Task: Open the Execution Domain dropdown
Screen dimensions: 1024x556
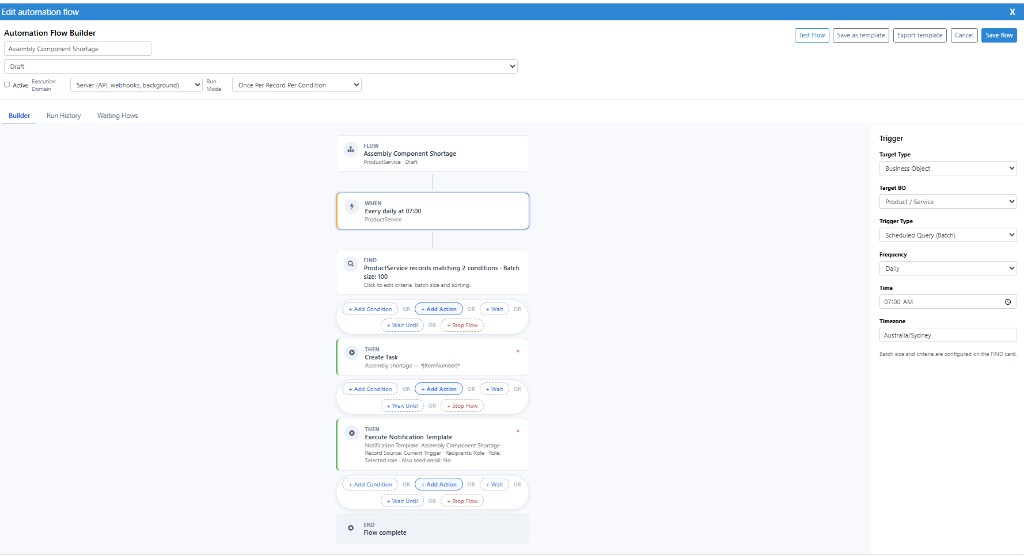Action: (x=136, y=85)
